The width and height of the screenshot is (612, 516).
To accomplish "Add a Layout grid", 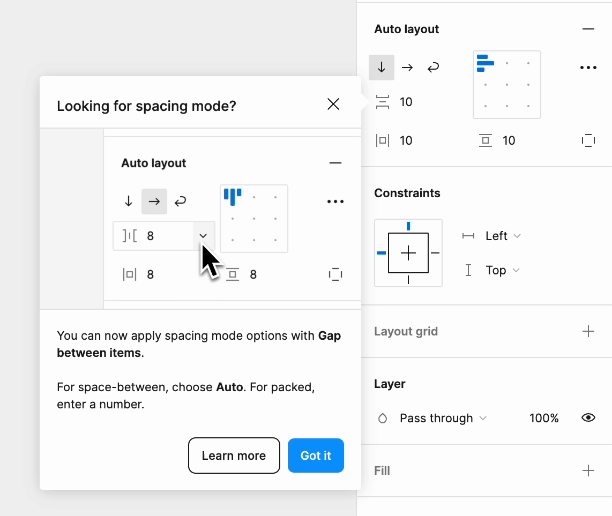I will pyautogui.click(x=588, y=331).
